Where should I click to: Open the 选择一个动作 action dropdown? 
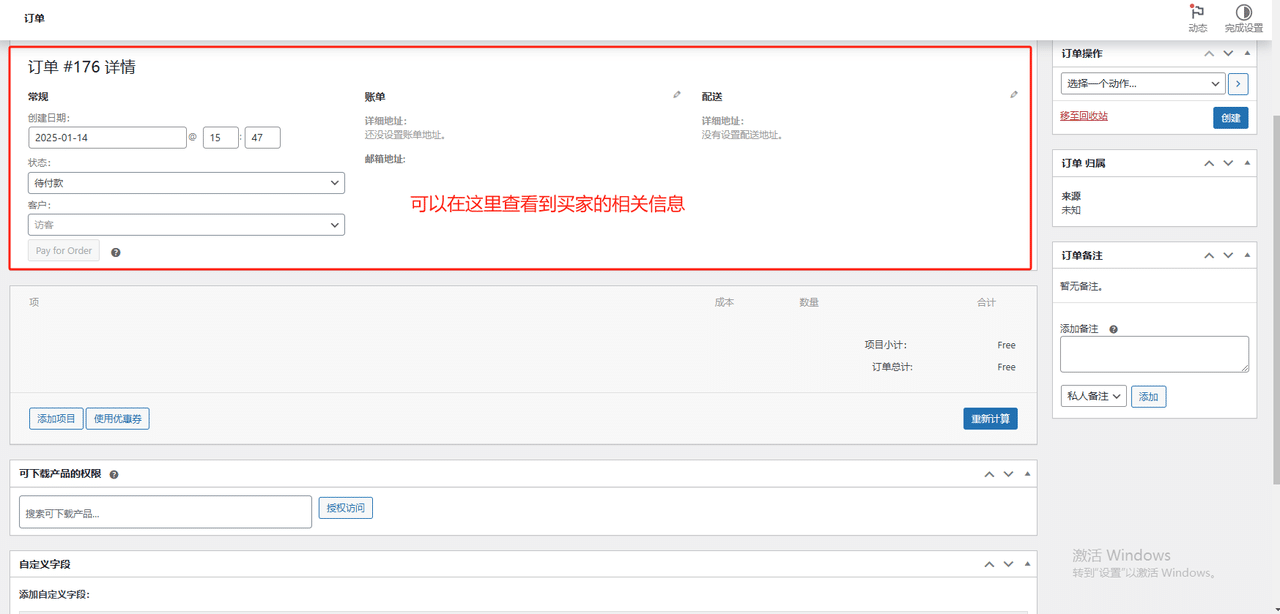pos(1143,84)
